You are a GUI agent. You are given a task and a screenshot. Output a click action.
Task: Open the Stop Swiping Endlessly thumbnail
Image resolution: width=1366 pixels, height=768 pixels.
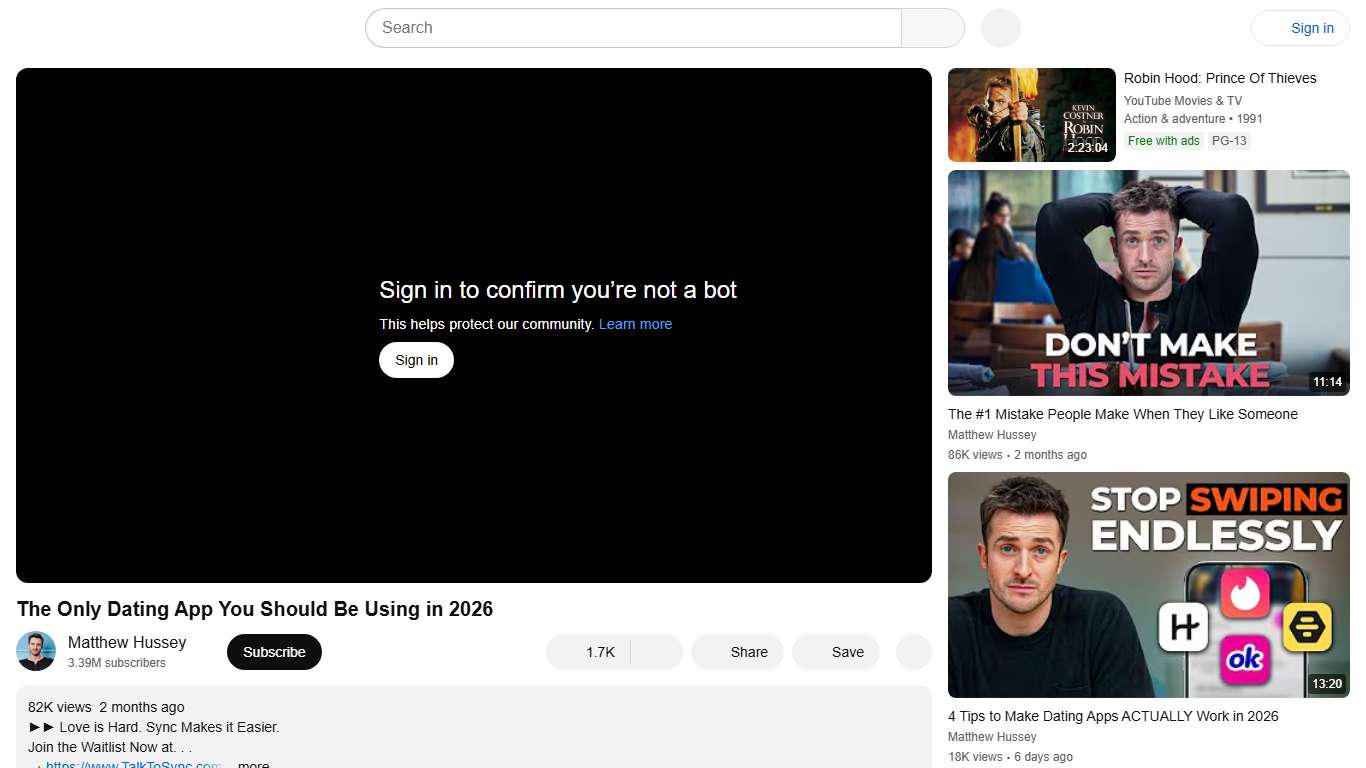pyautogui.click(x=1148, y=584)
